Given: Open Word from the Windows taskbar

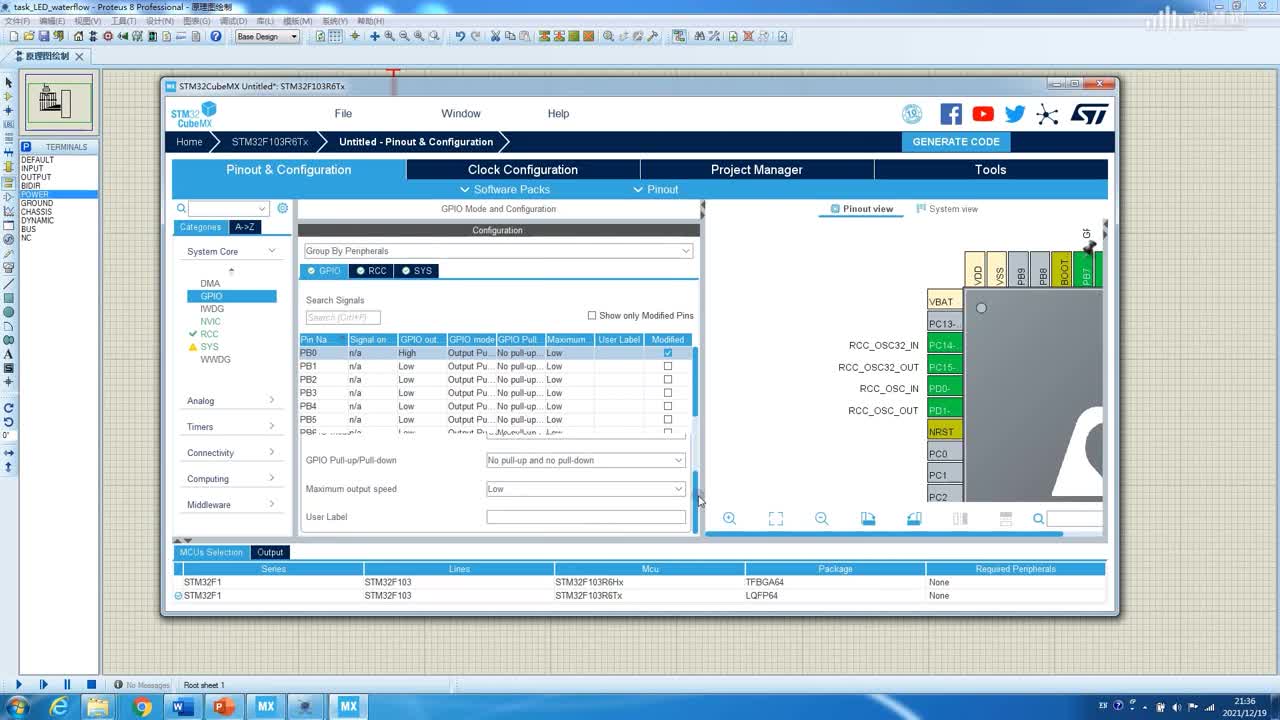Looking at the screenshot, I should coord(182,707).
